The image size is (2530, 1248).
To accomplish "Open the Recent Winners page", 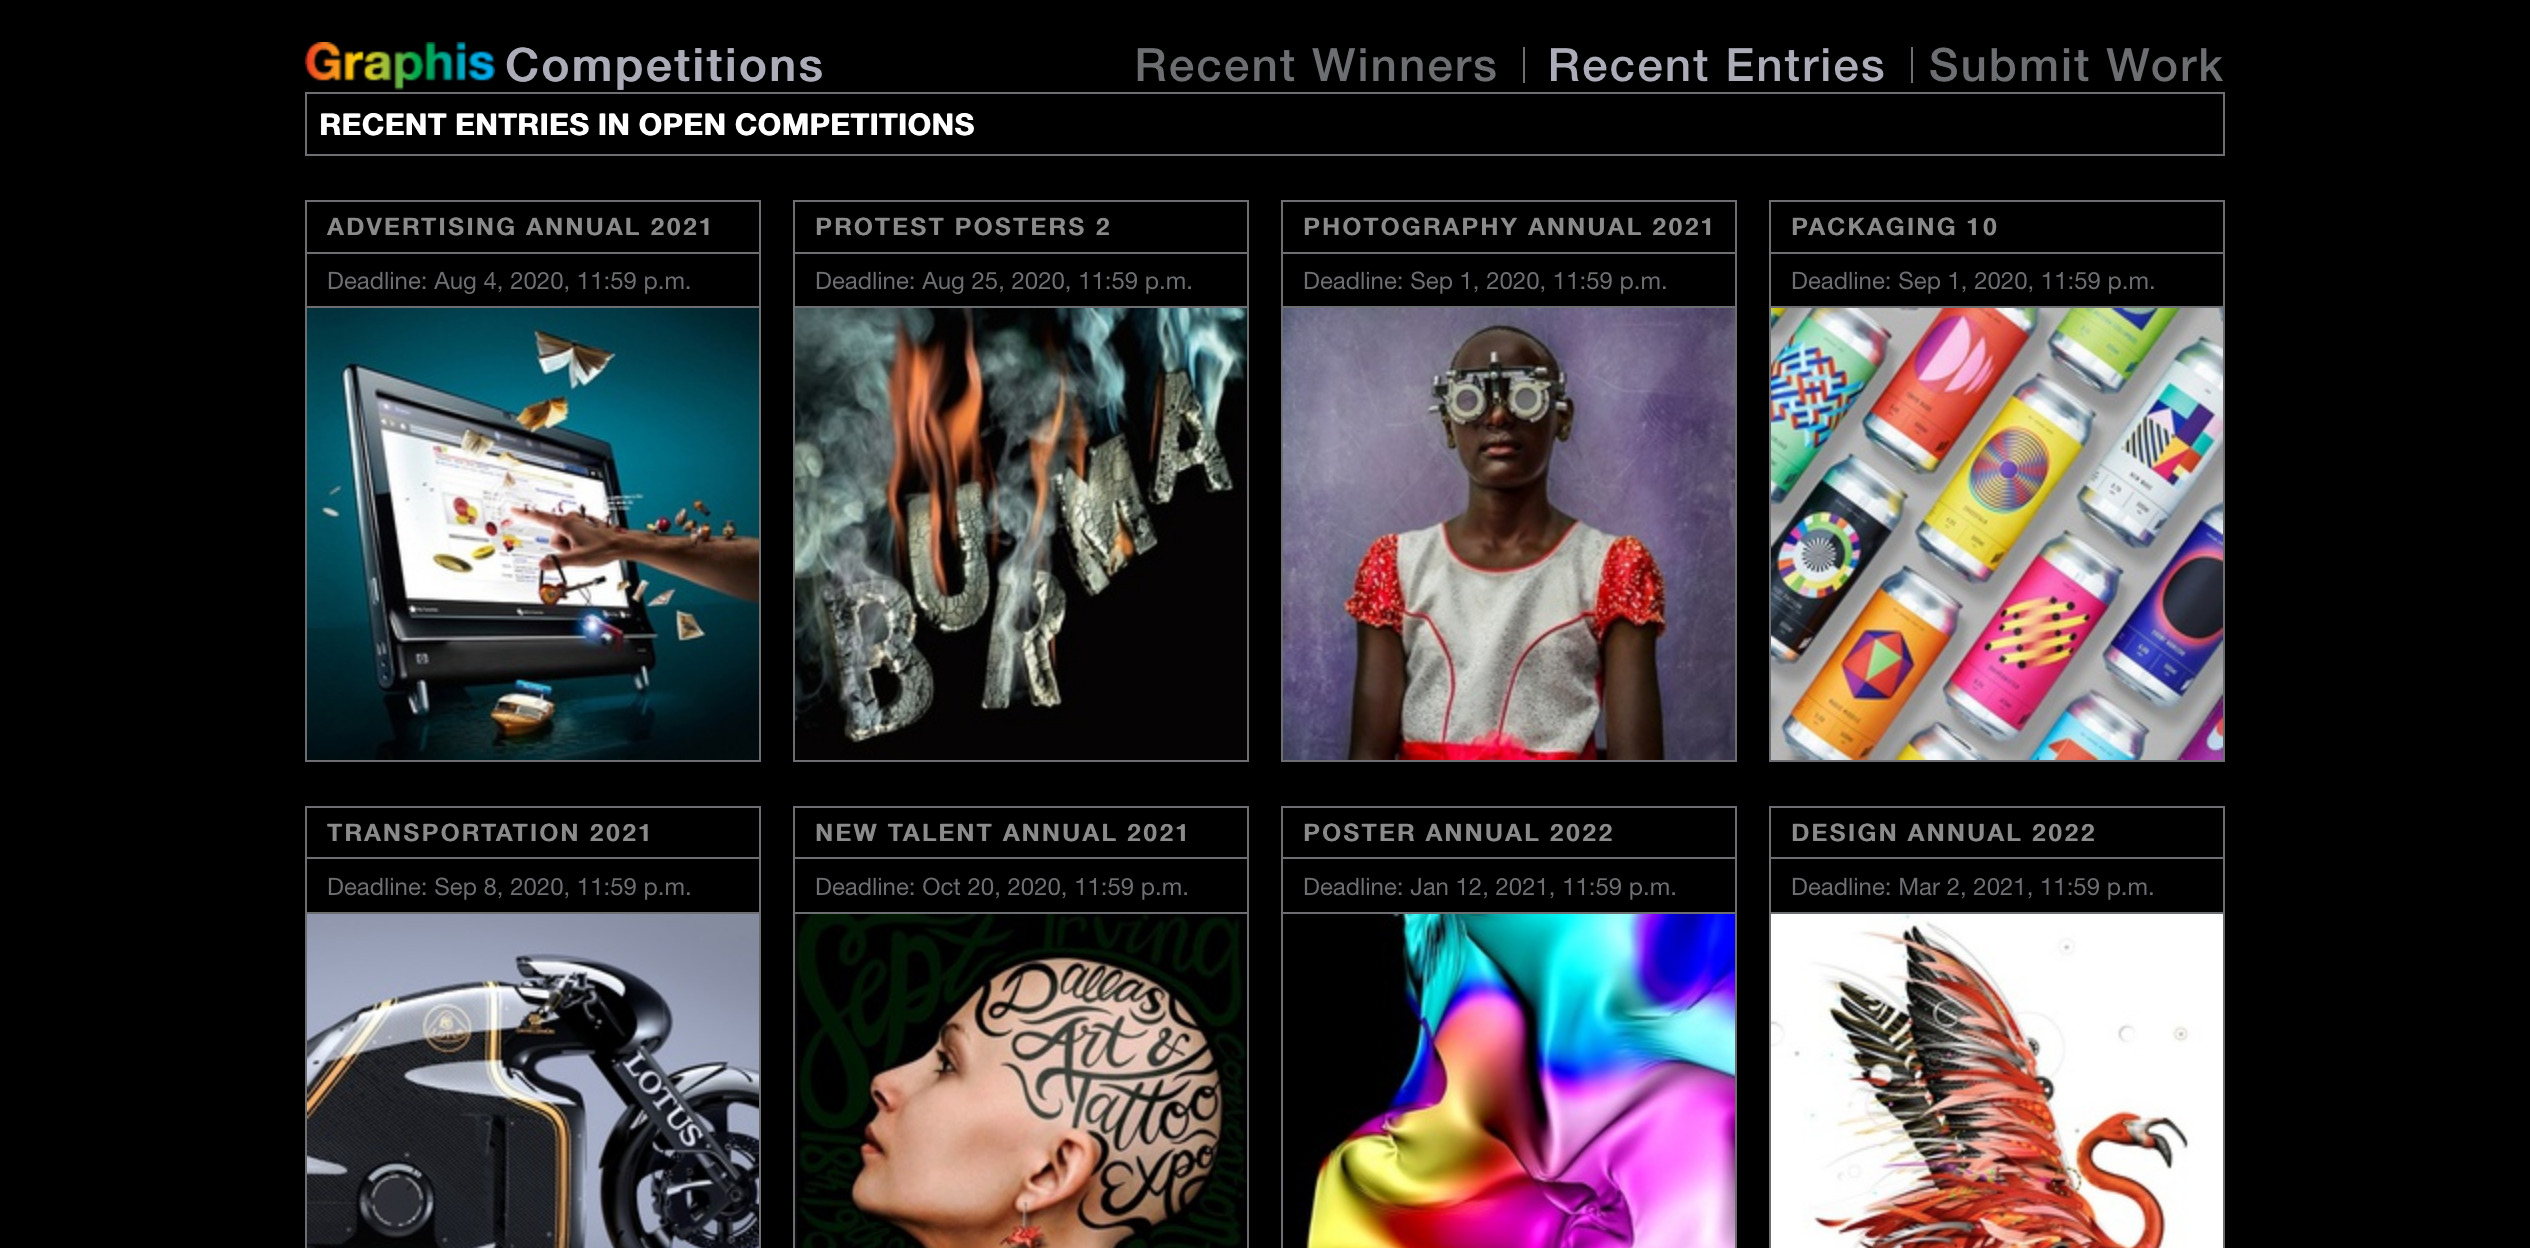I will click(x=1316, y=66).
